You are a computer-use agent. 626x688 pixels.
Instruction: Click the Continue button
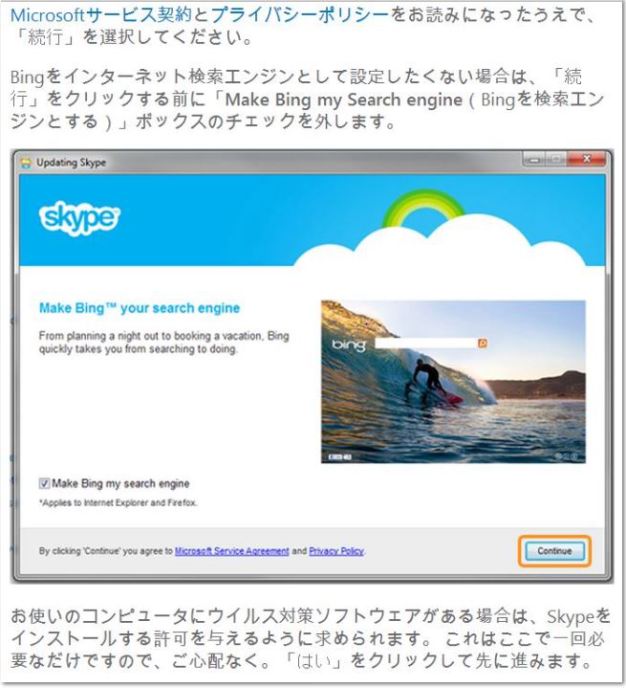(x=555, y=551)
